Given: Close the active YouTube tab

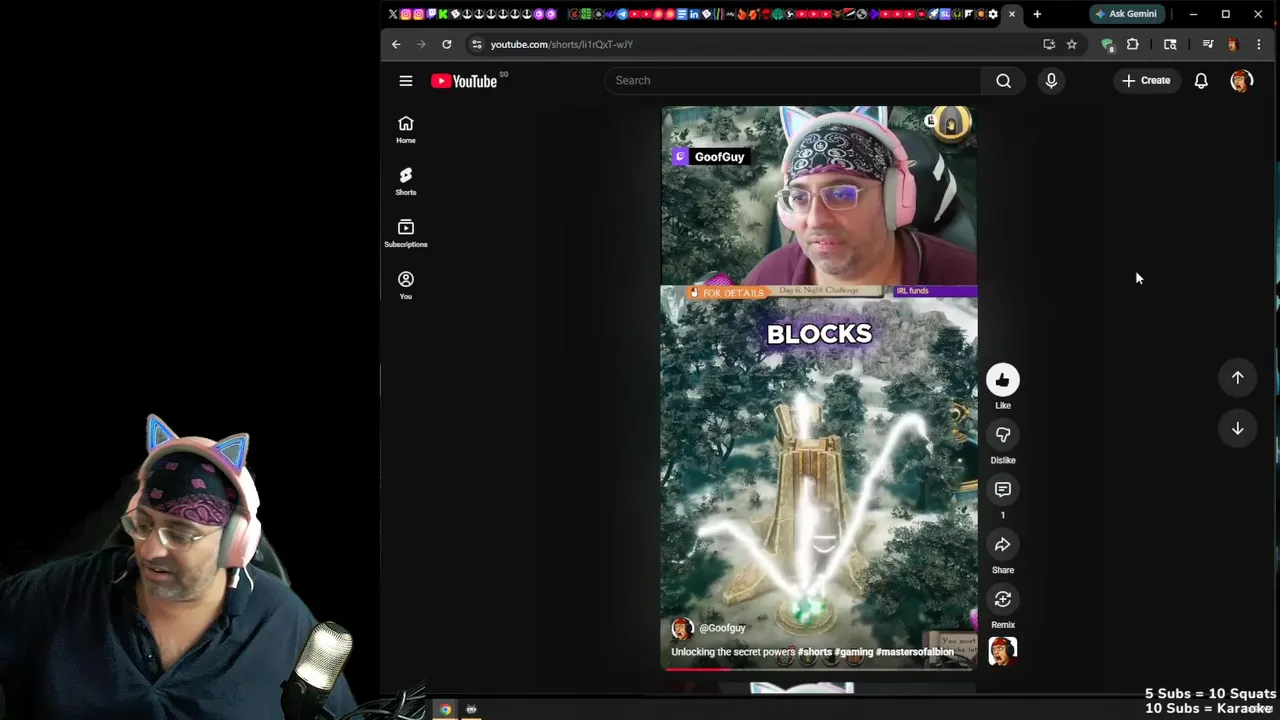Looking at the screenshot, I should [x=1012, y=14].
